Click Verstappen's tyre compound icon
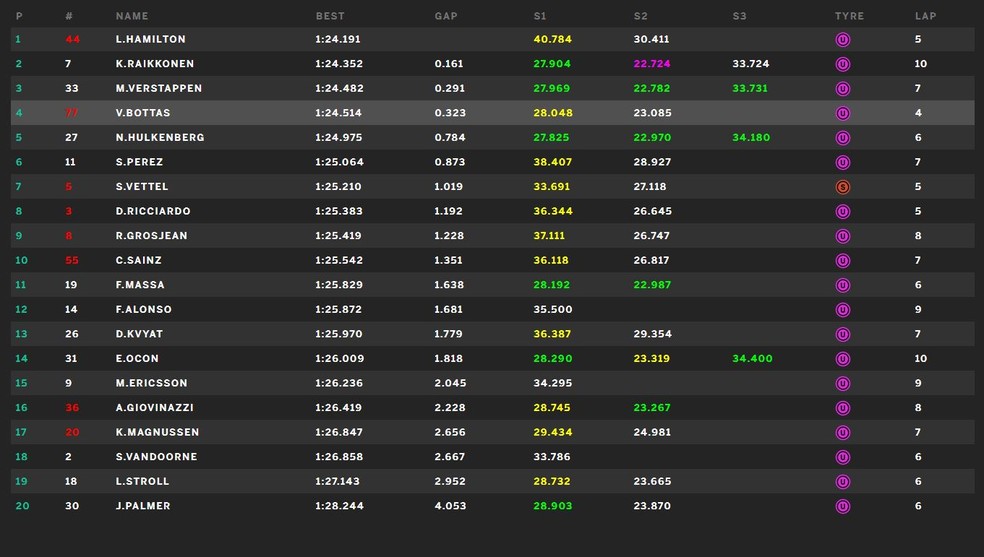 tap(843, 89)
